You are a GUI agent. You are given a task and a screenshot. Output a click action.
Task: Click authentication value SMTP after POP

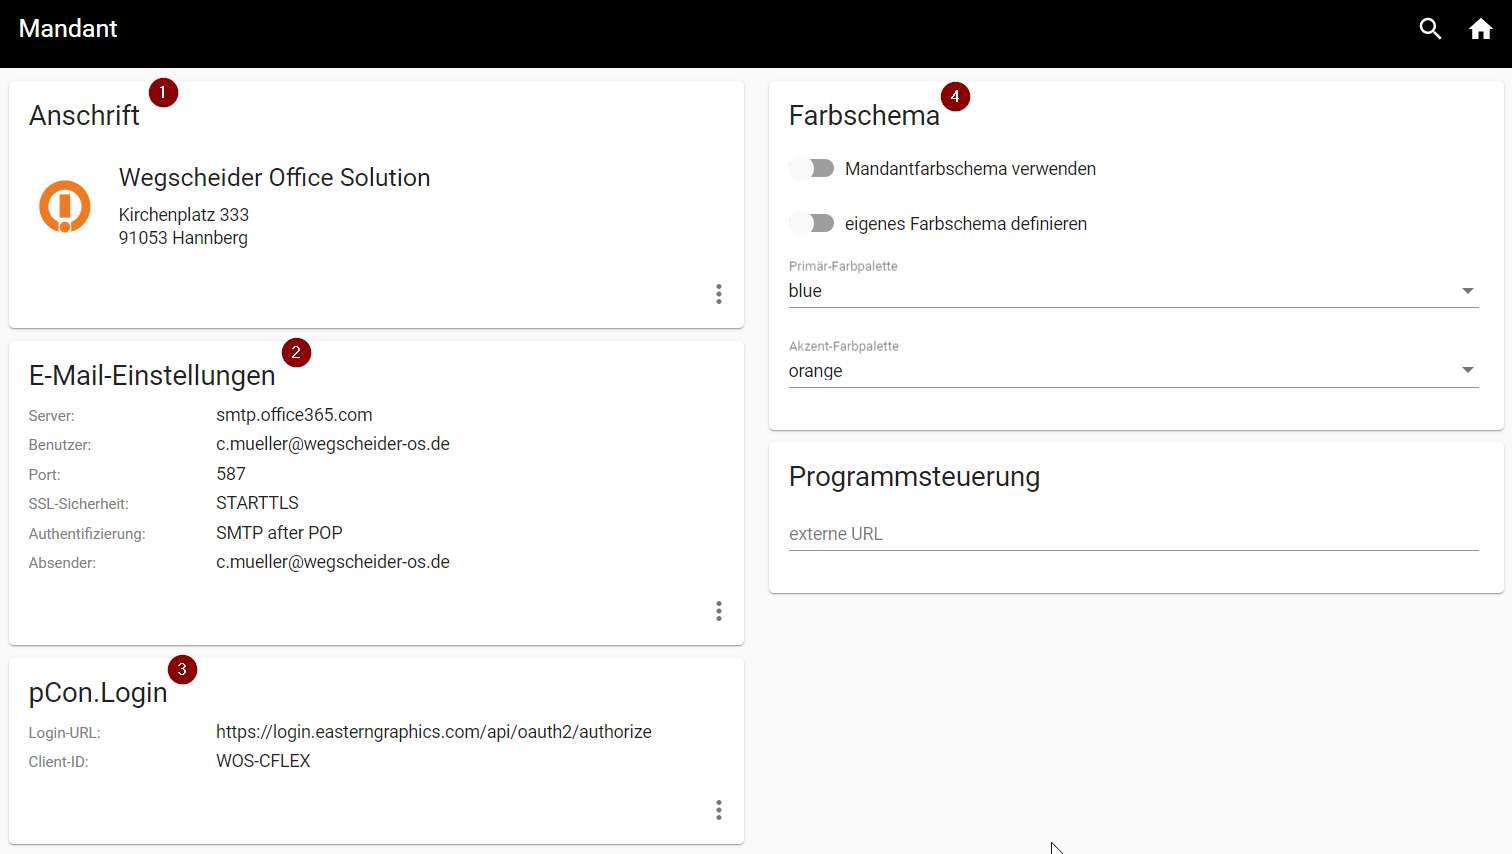tap(279, 533)
